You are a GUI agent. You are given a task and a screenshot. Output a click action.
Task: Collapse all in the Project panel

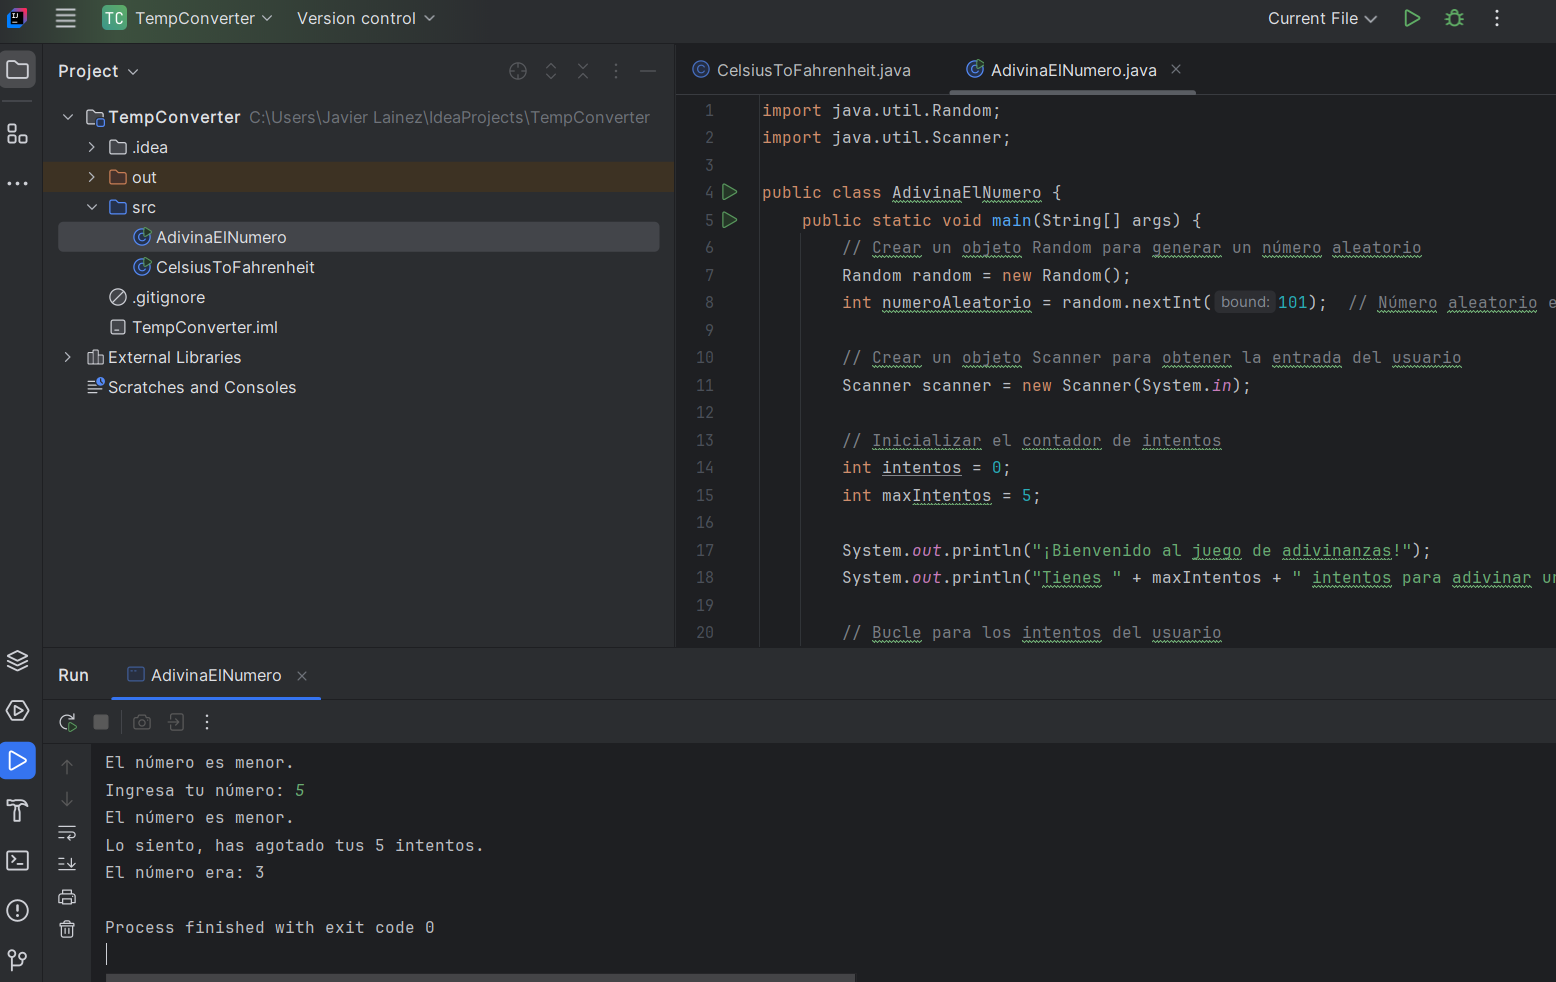(x=583, y=71)
